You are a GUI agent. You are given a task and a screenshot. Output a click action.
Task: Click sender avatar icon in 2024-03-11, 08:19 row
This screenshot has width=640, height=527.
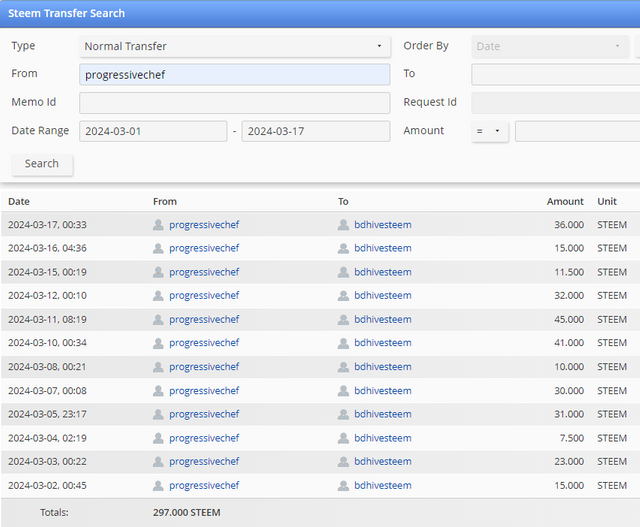(158, 320)
